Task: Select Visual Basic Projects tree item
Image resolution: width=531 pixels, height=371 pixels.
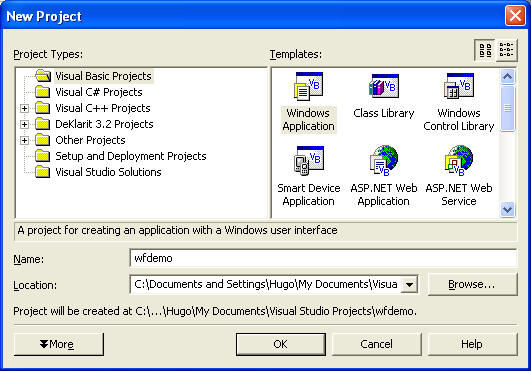Action: point(103,76)
